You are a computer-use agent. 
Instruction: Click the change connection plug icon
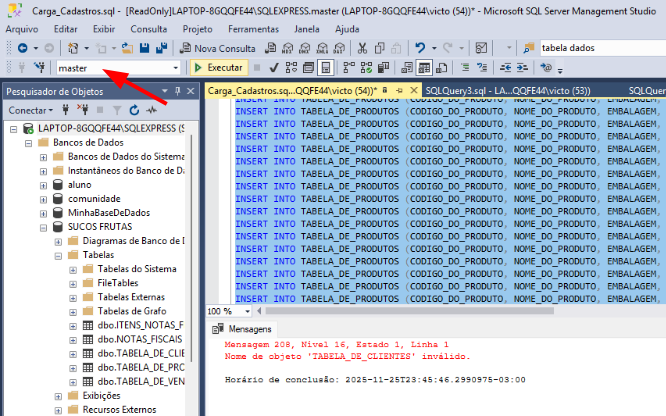(x=40, y=67)
